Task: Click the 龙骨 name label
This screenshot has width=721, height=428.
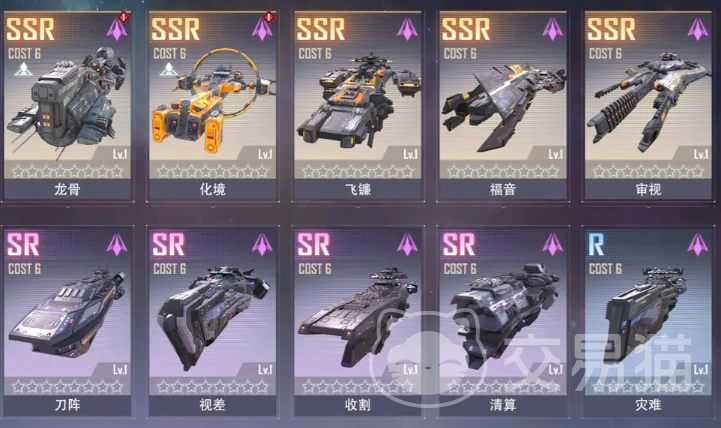Action: point(67,189)
